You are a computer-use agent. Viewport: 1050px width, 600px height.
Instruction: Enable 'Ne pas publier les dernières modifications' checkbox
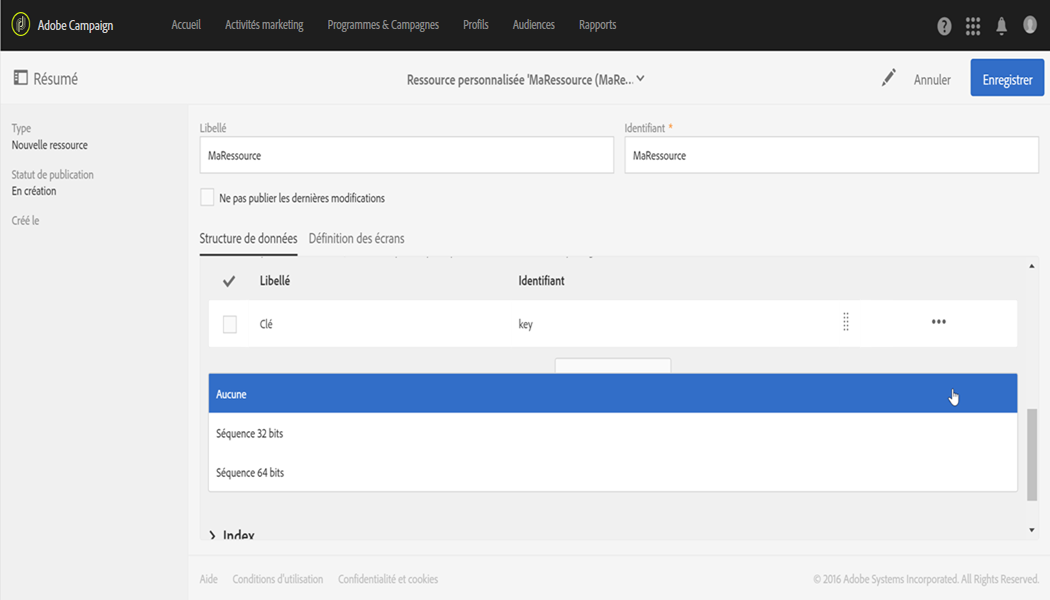click(x=208, y=198)
